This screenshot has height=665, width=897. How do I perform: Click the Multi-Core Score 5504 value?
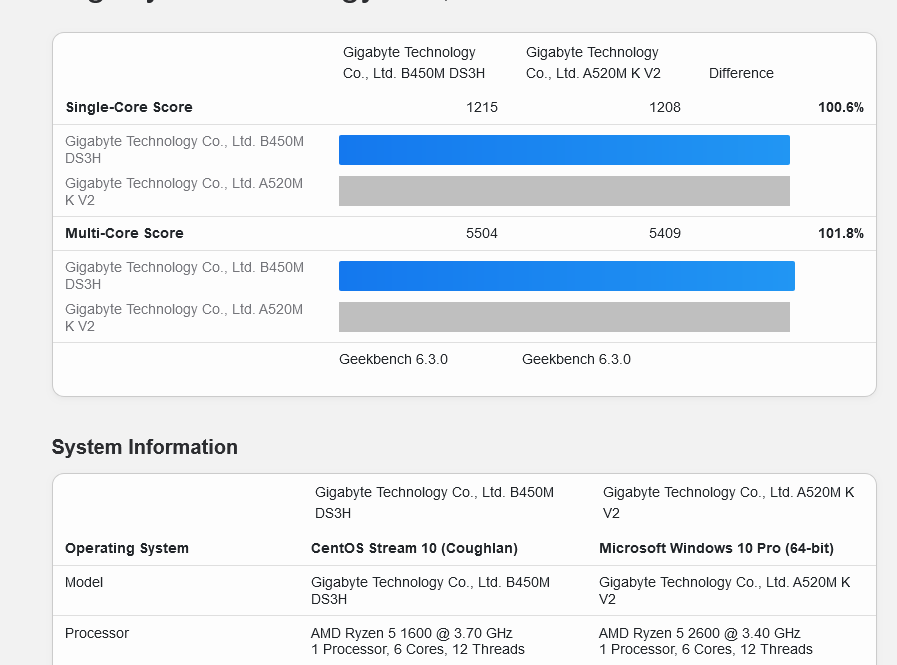(482, 233)
